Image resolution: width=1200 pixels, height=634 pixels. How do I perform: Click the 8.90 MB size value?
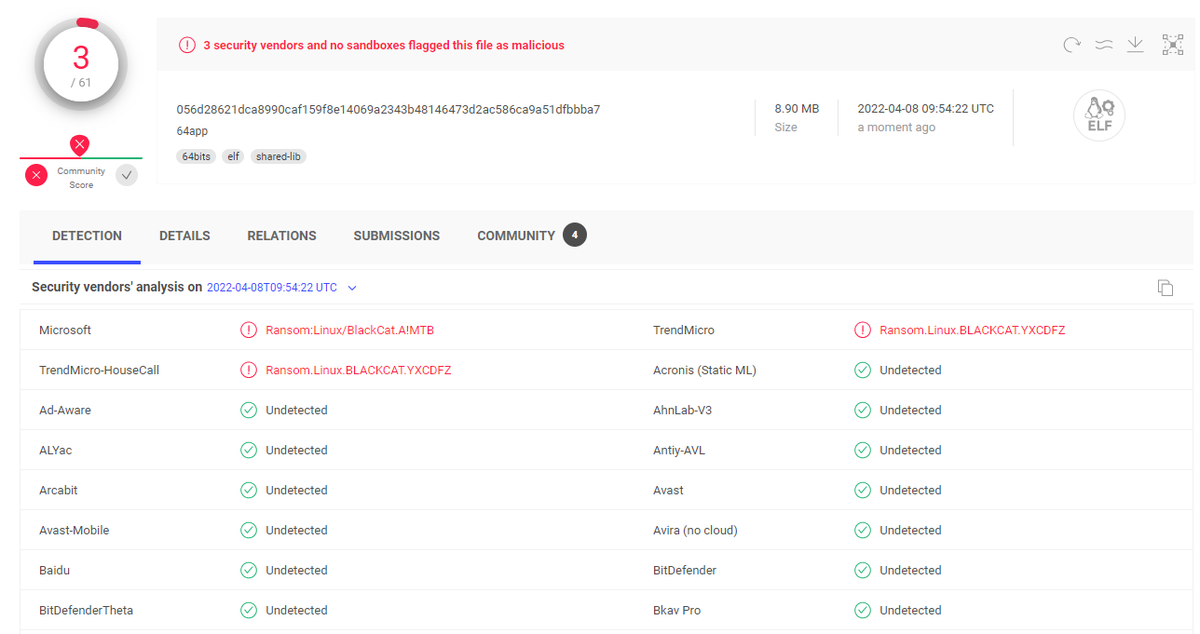(797, 108)
